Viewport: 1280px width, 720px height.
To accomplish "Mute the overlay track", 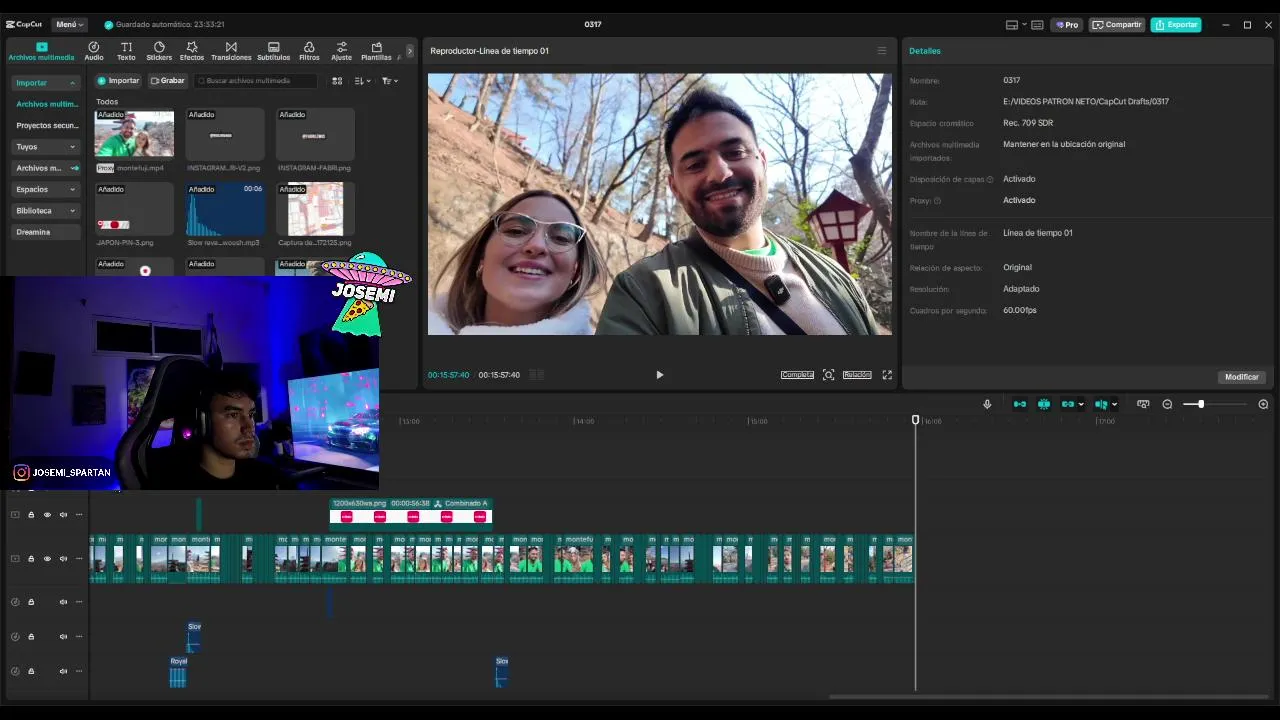I will pyautogui.click(x=63, y=515).
